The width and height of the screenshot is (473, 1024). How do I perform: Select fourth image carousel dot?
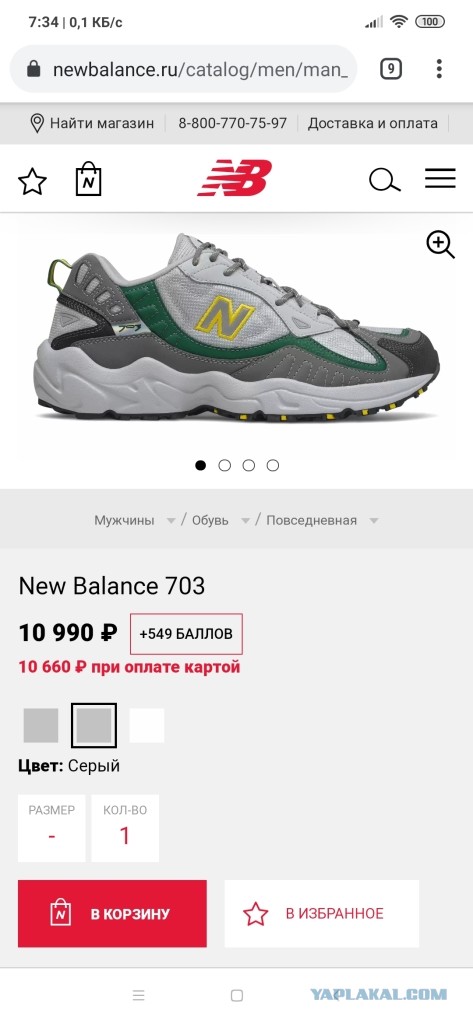(x=273, y=465)
